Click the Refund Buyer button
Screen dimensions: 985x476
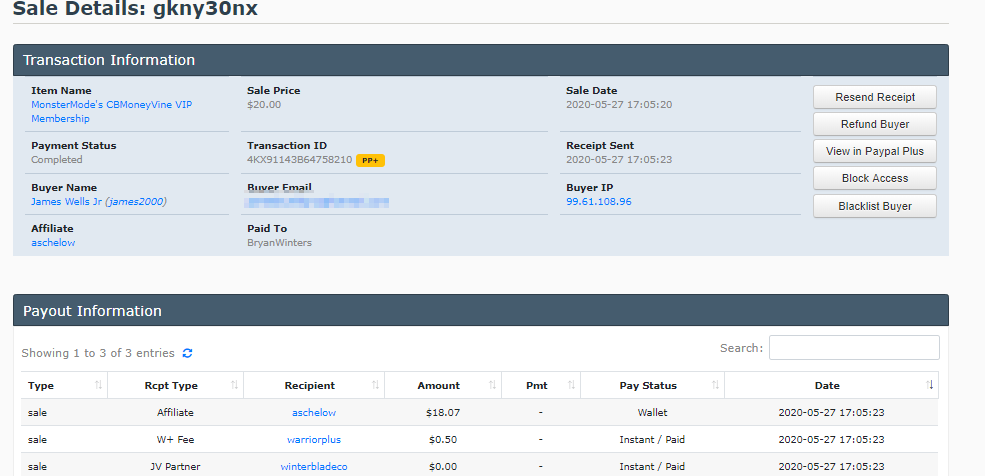point(874,124)
